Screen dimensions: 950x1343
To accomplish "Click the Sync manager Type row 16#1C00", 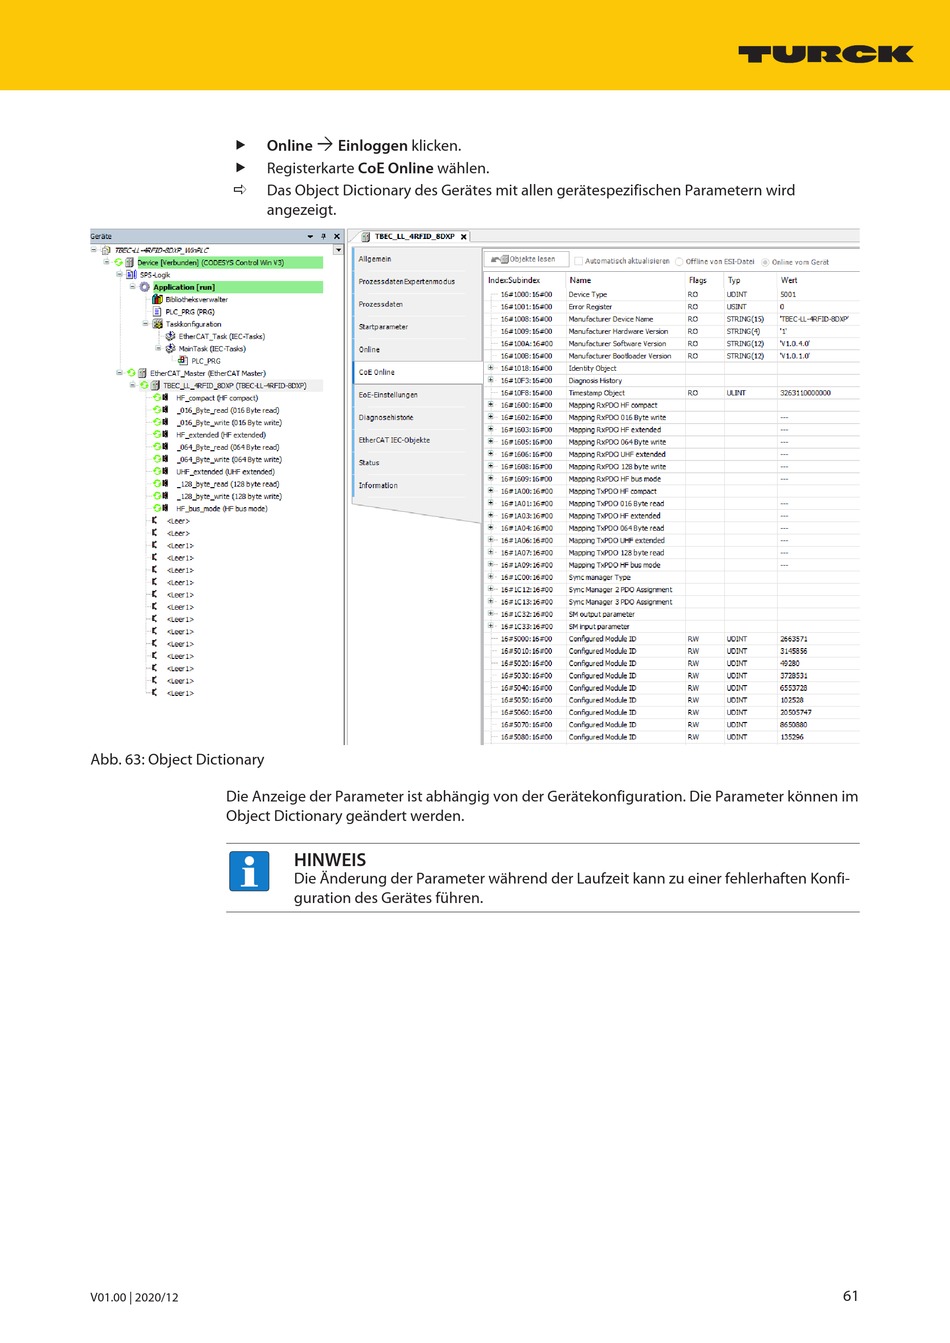I will pos(672,578).
